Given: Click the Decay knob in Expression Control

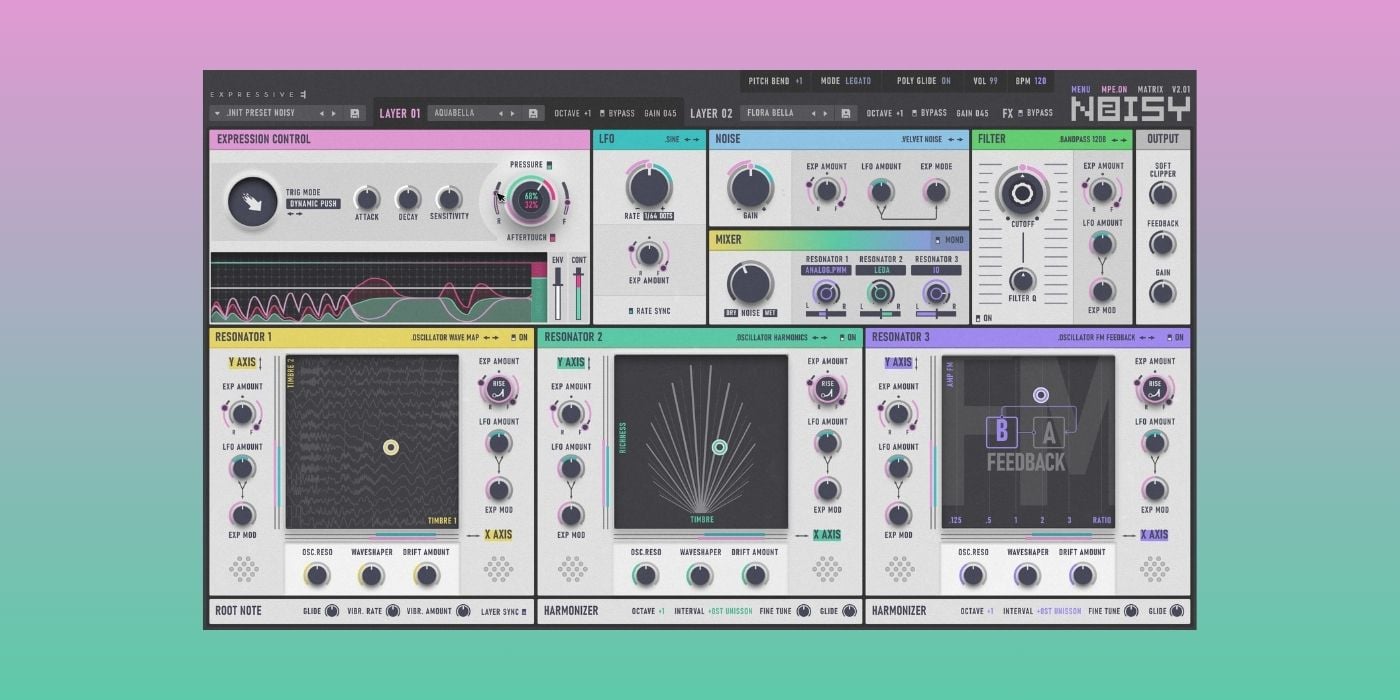Looking at the screenshot, I should 408,198.
